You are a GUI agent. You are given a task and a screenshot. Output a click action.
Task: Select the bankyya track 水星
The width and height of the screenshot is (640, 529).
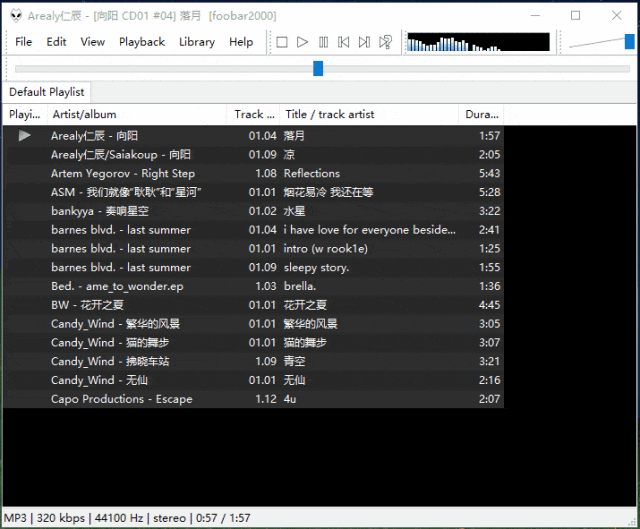(x=253, y=211)
